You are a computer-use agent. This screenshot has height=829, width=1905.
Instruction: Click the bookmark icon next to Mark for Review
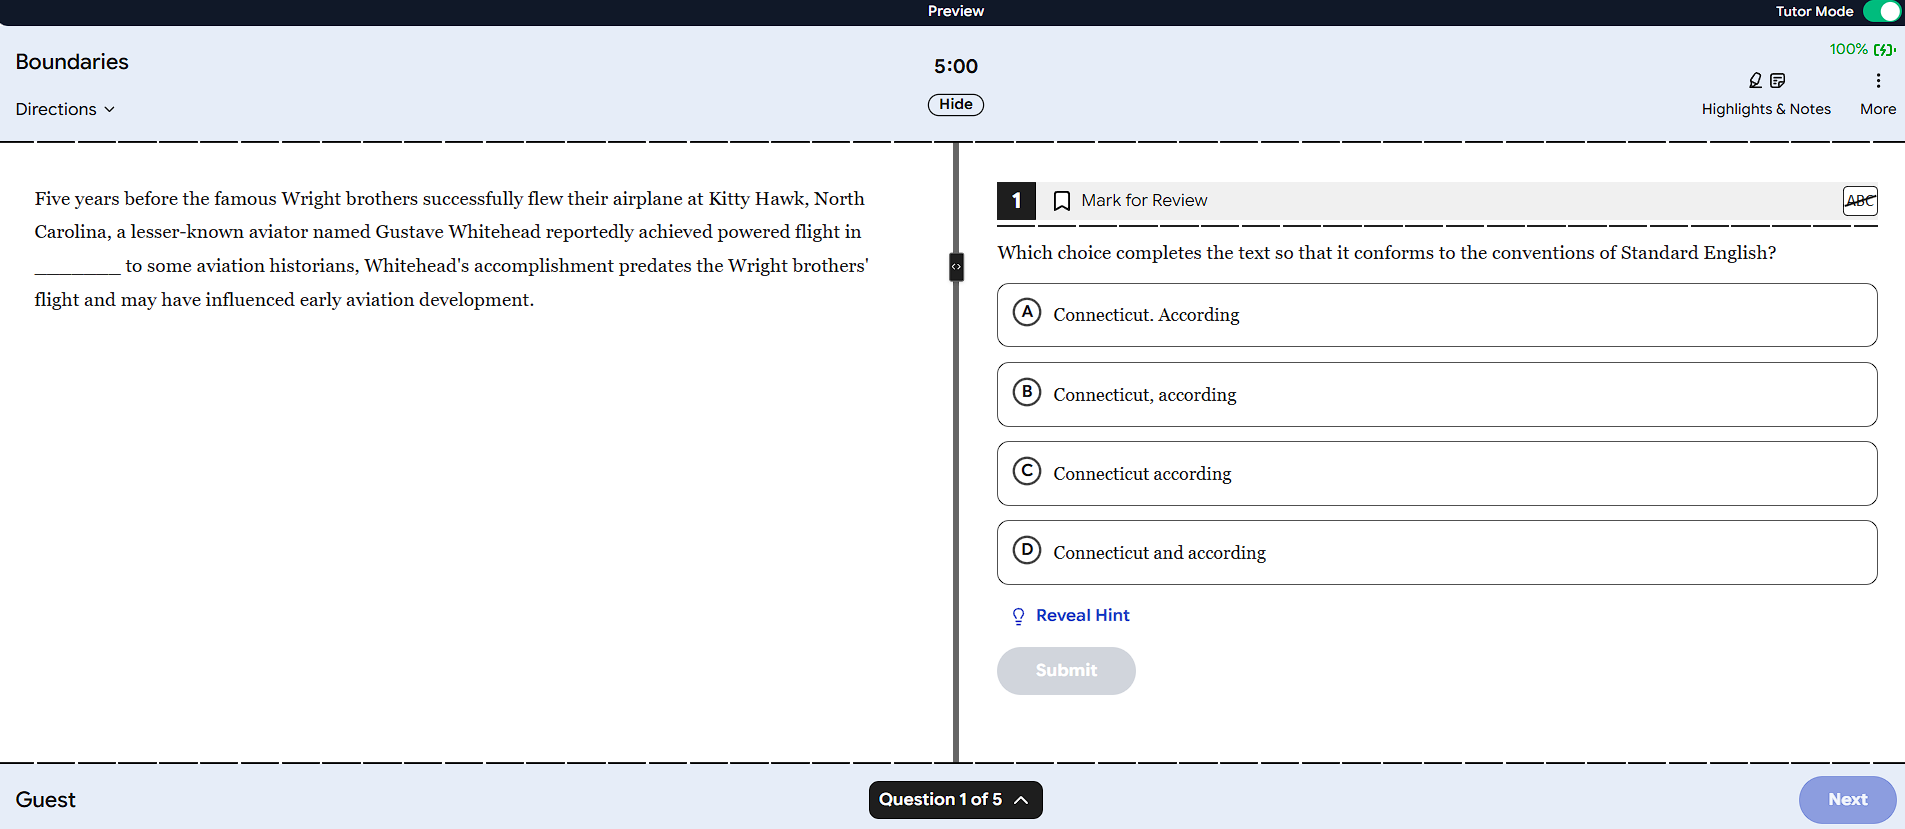1062,201
